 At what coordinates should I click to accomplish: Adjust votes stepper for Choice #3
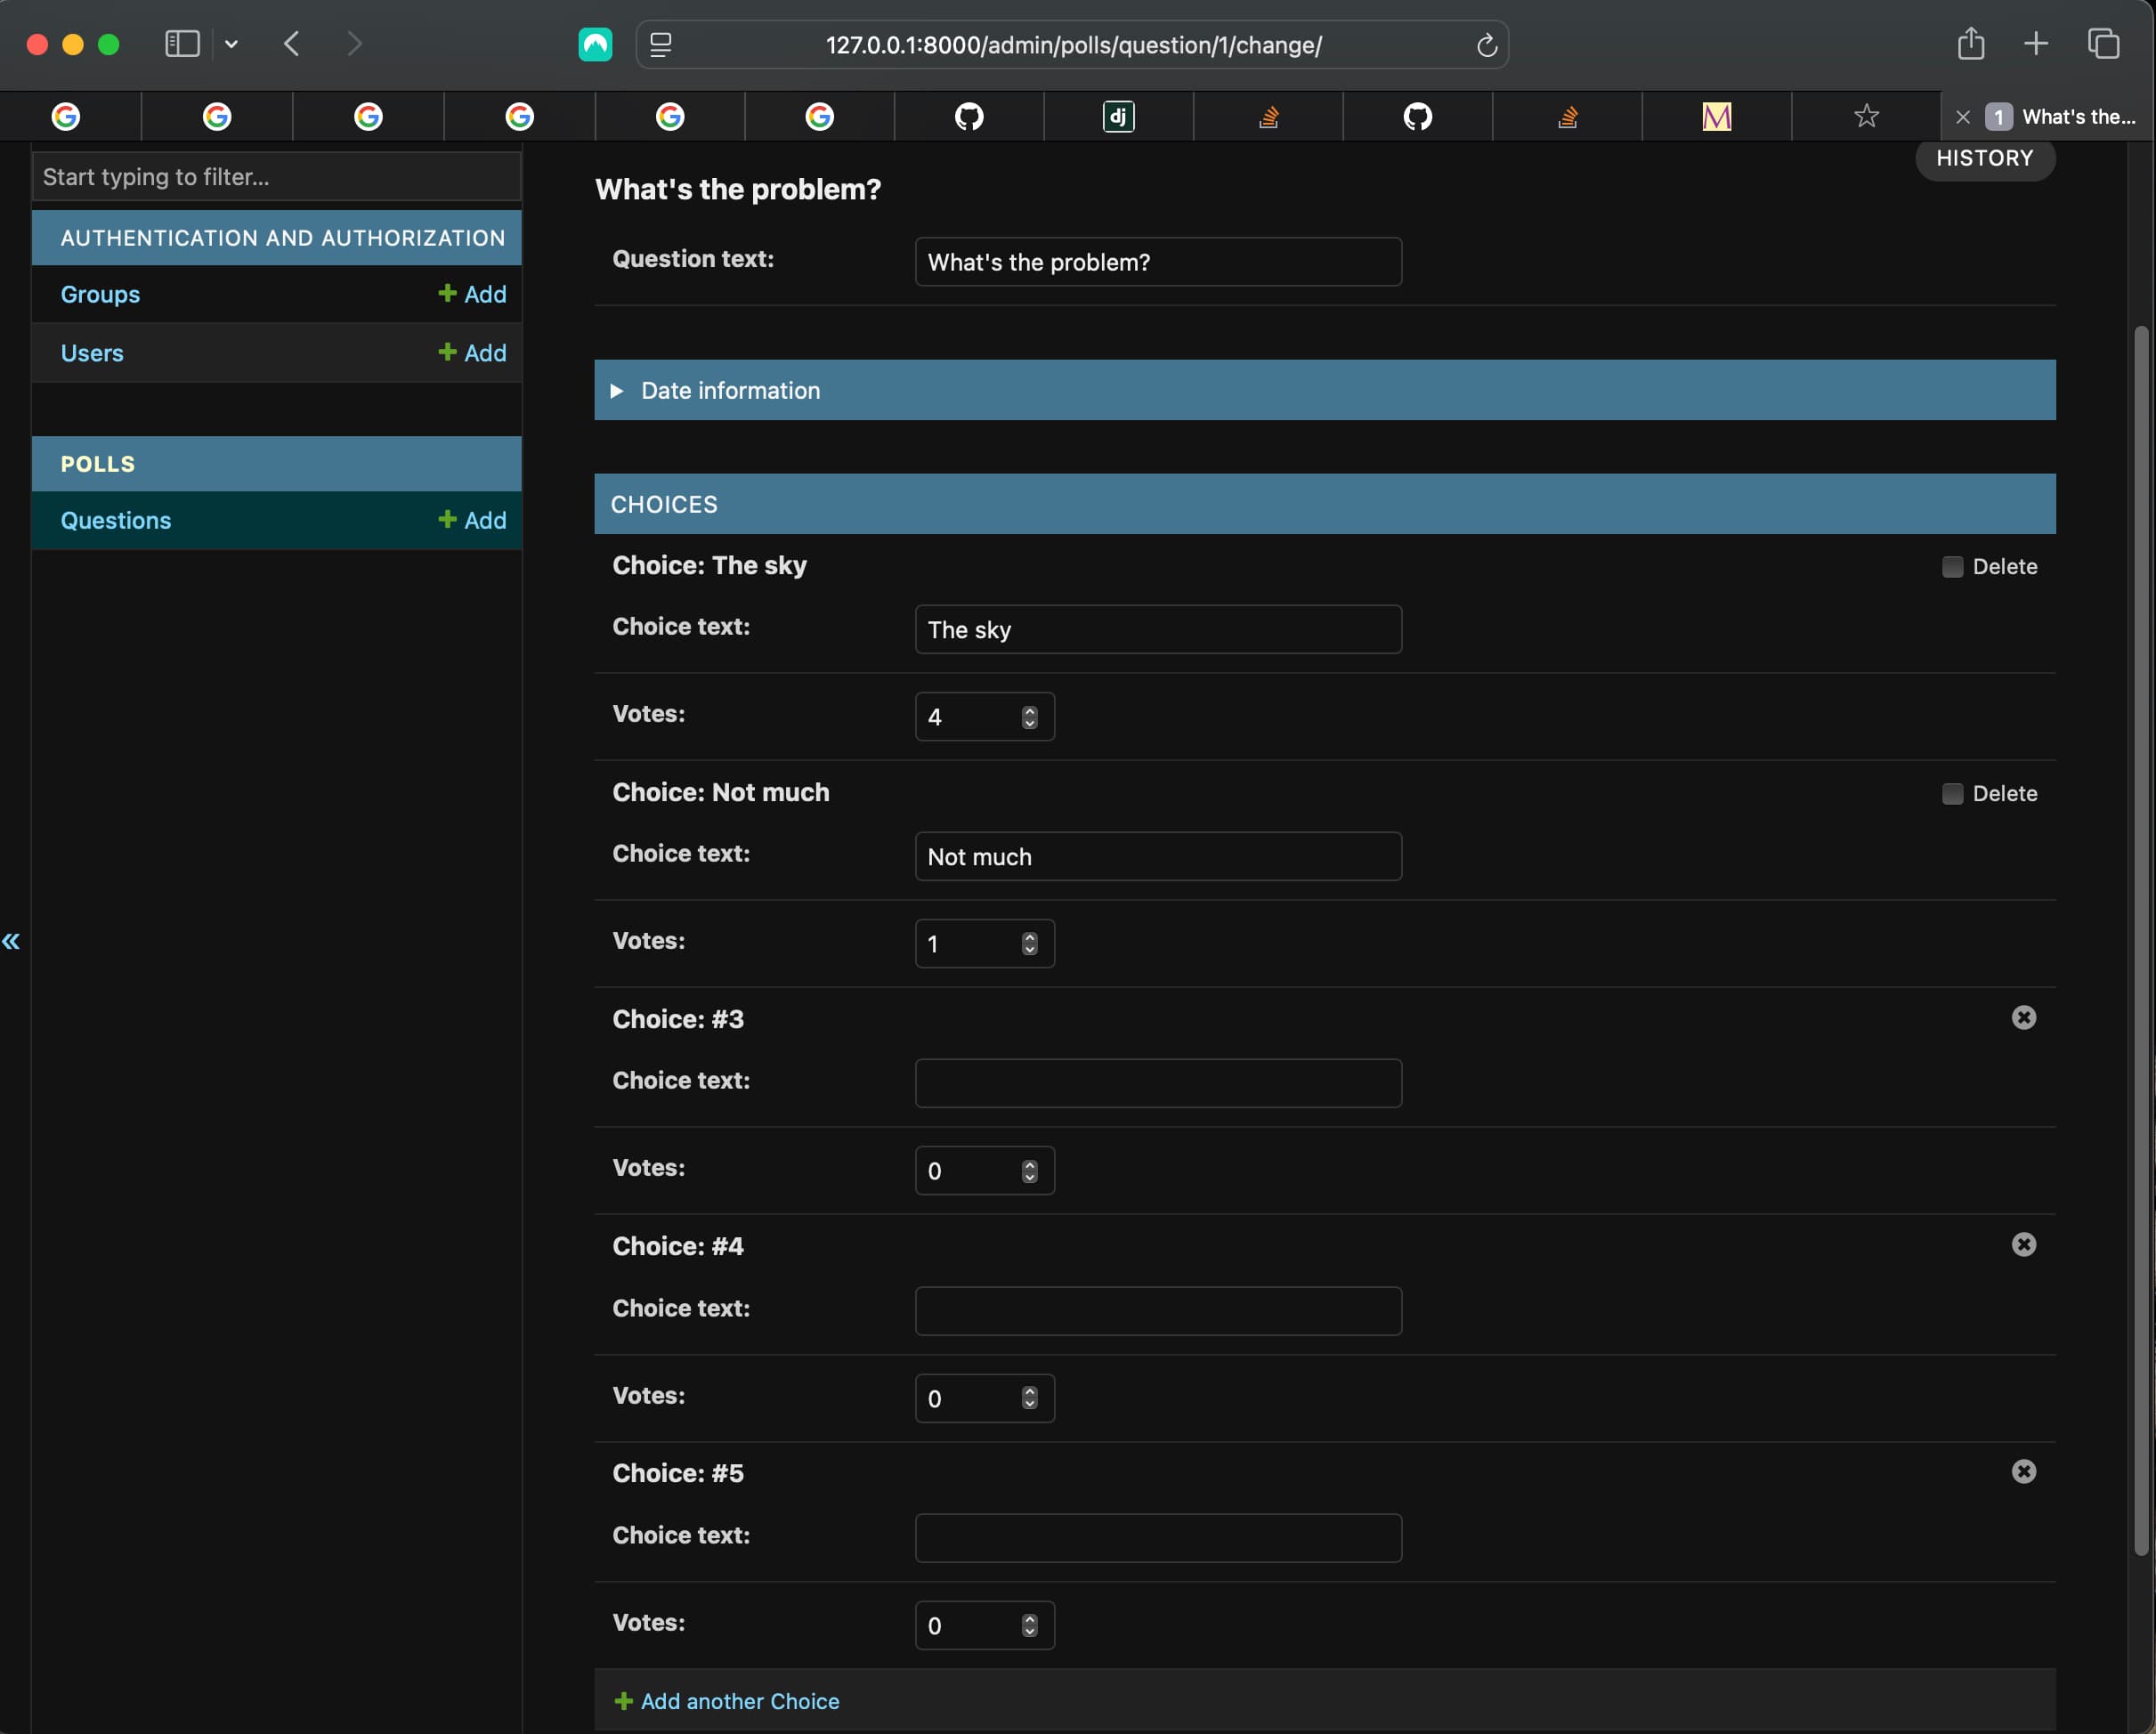1029,1171
